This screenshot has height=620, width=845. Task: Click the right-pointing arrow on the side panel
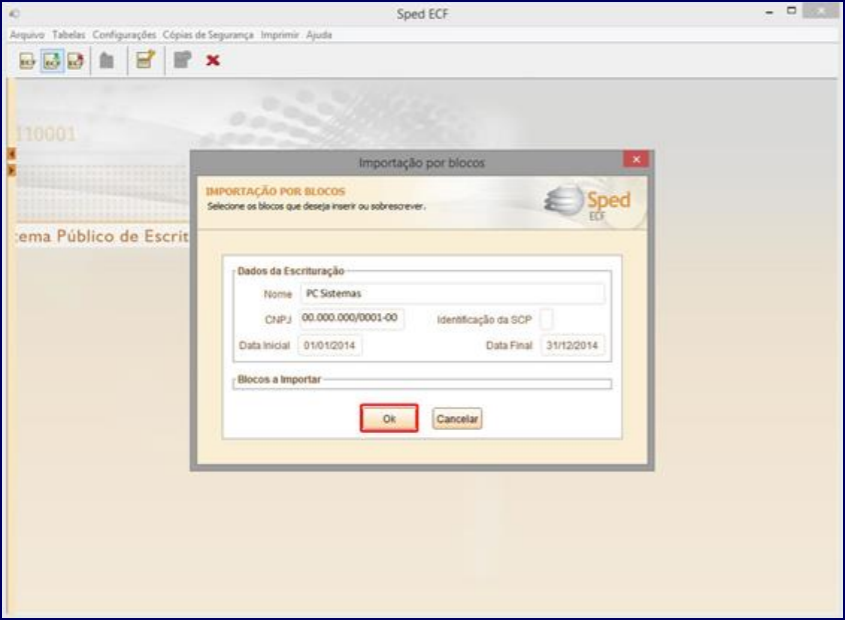tap(11, 170)
